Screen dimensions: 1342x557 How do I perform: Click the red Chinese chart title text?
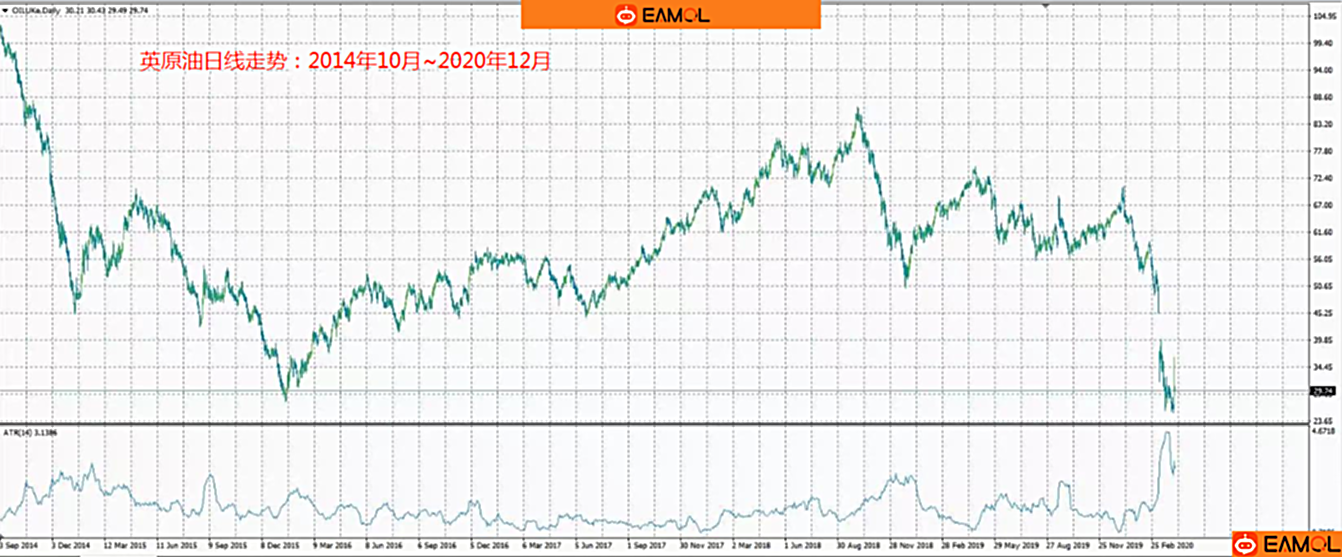click(344, 61)
